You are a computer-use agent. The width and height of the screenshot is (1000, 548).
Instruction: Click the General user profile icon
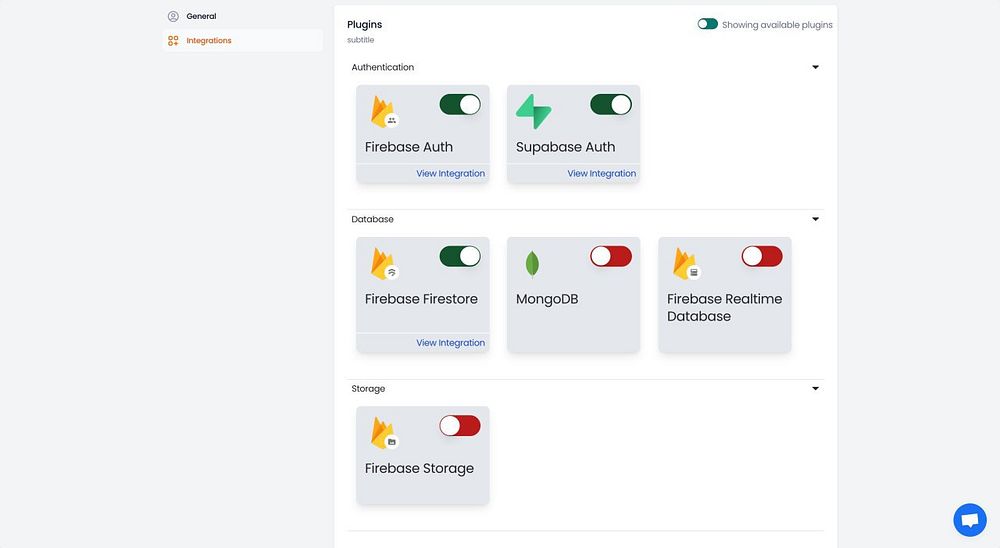pyautogui.click(x=173, y=16)
